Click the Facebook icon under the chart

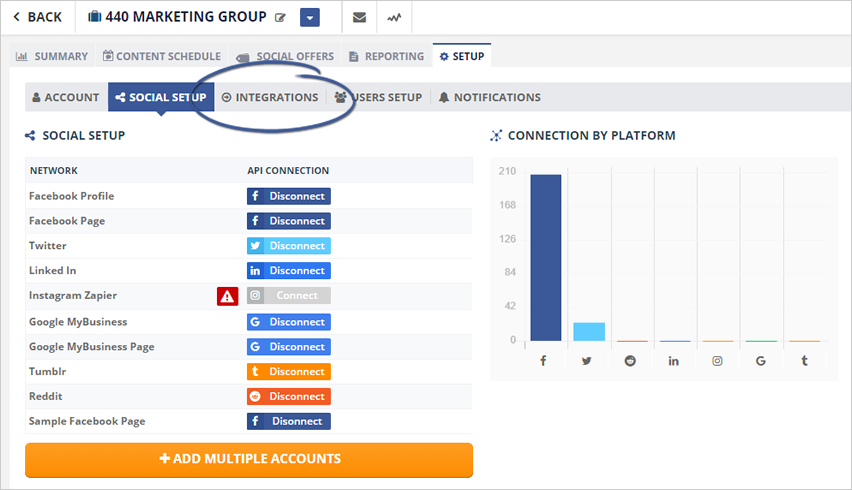[545, 360]
